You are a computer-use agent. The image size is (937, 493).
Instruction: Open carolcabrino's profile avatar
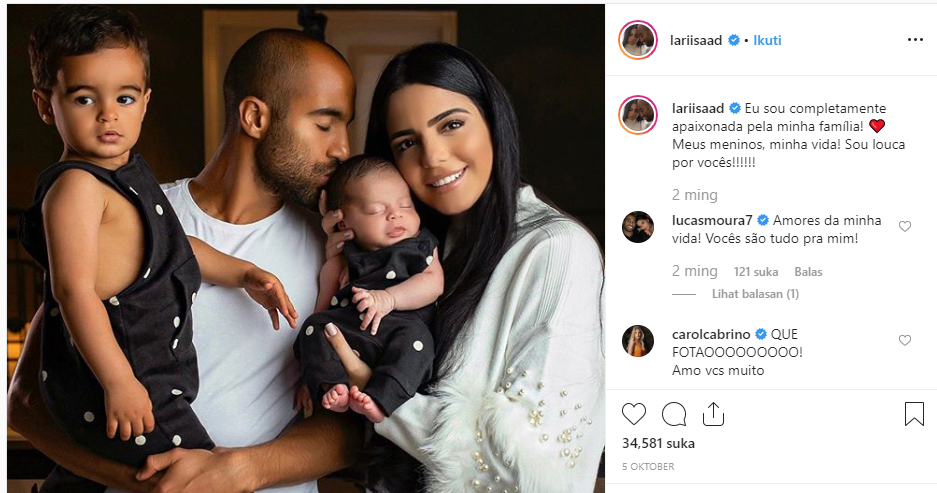pyautogui.click(x=638, y=341)
